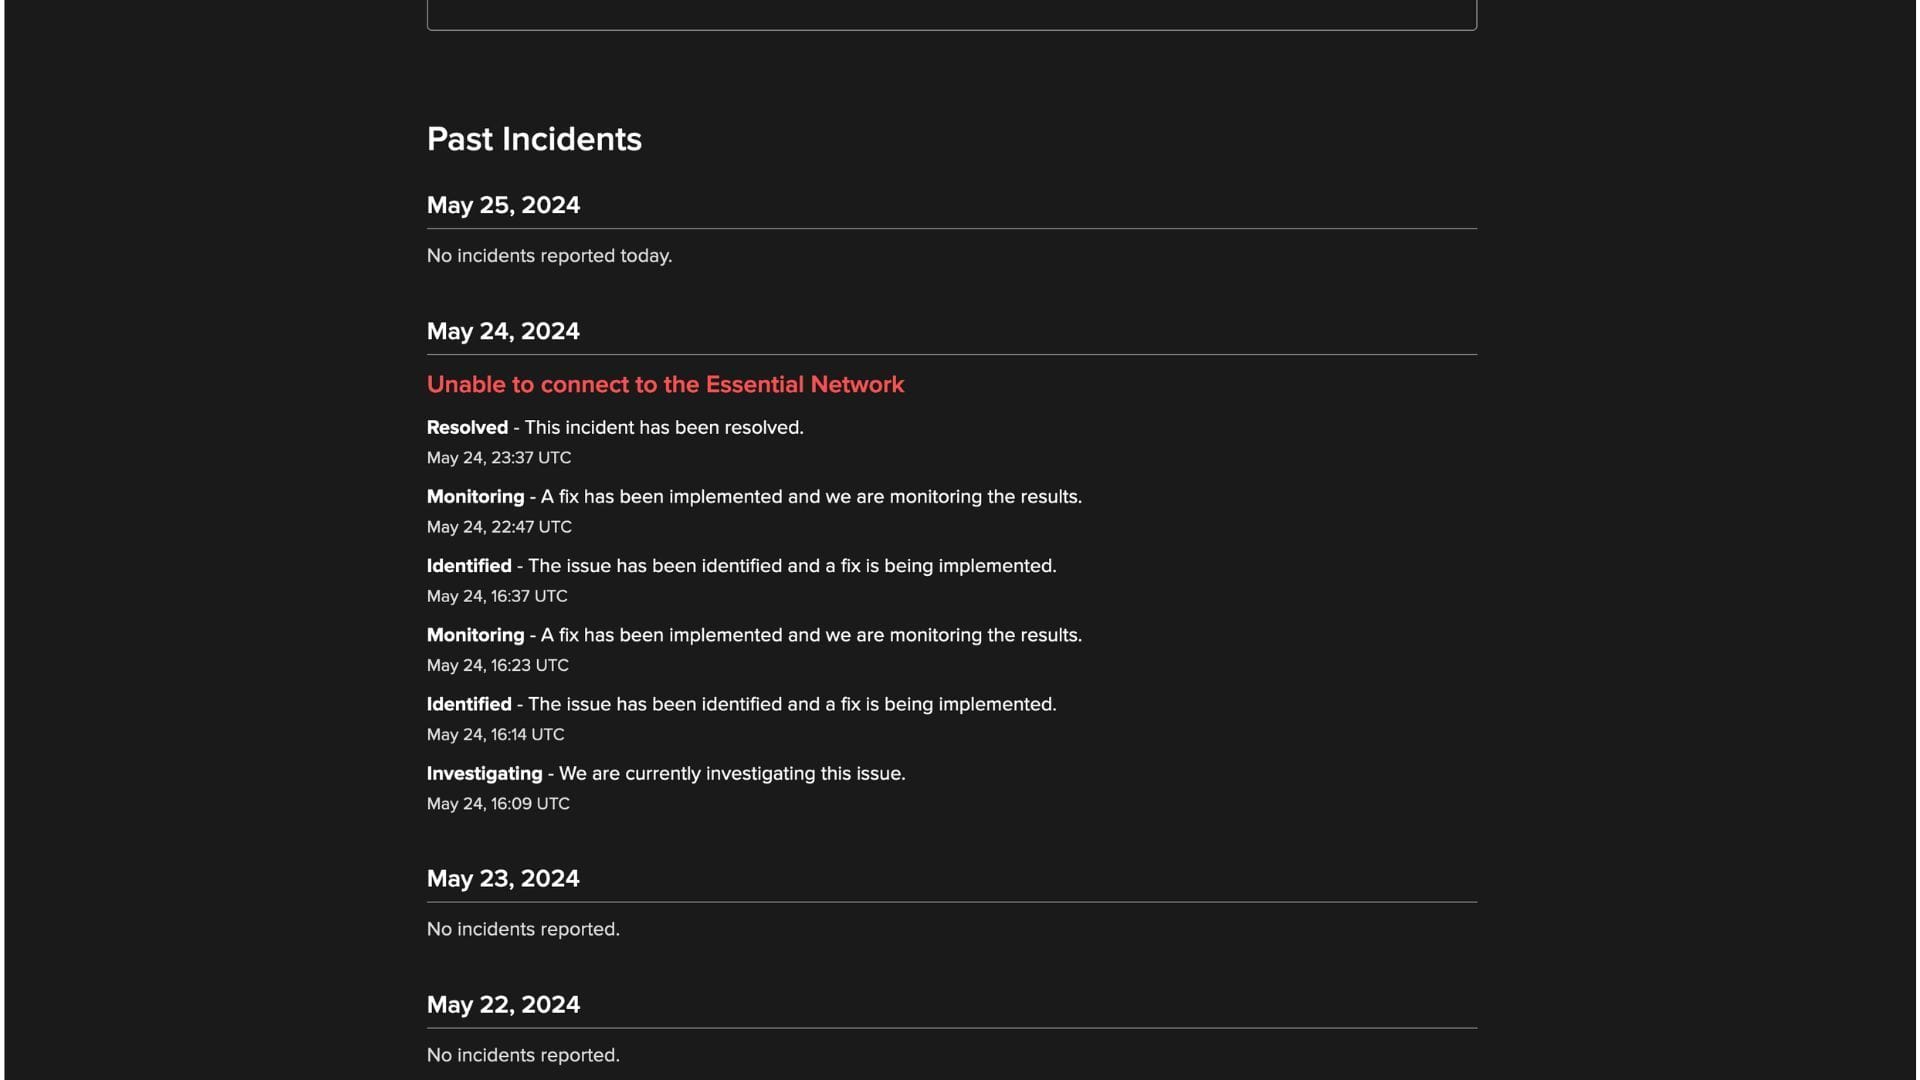Click the 16:37 UTC identified timestamp
Viewport: 1920px width, 1080px height.
click(x=497, y=596)
